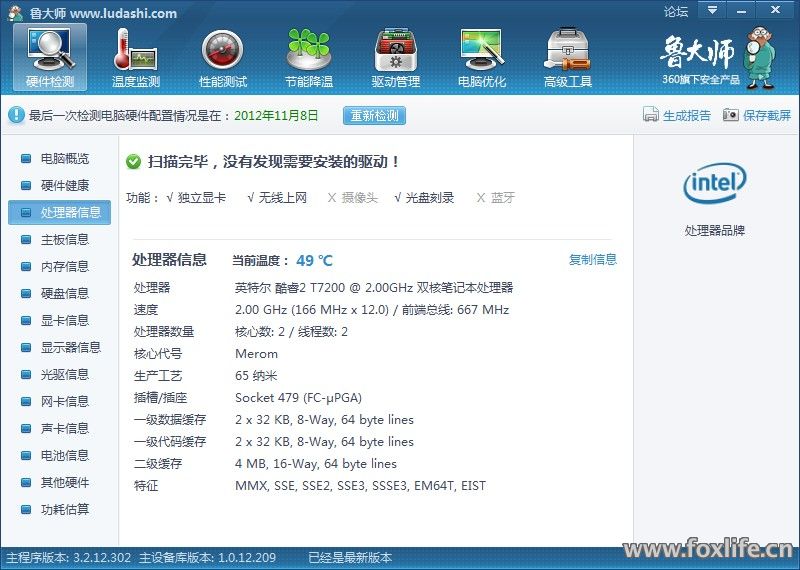Click 保存截屏 to save screenshot

click(x=757, y=115)
